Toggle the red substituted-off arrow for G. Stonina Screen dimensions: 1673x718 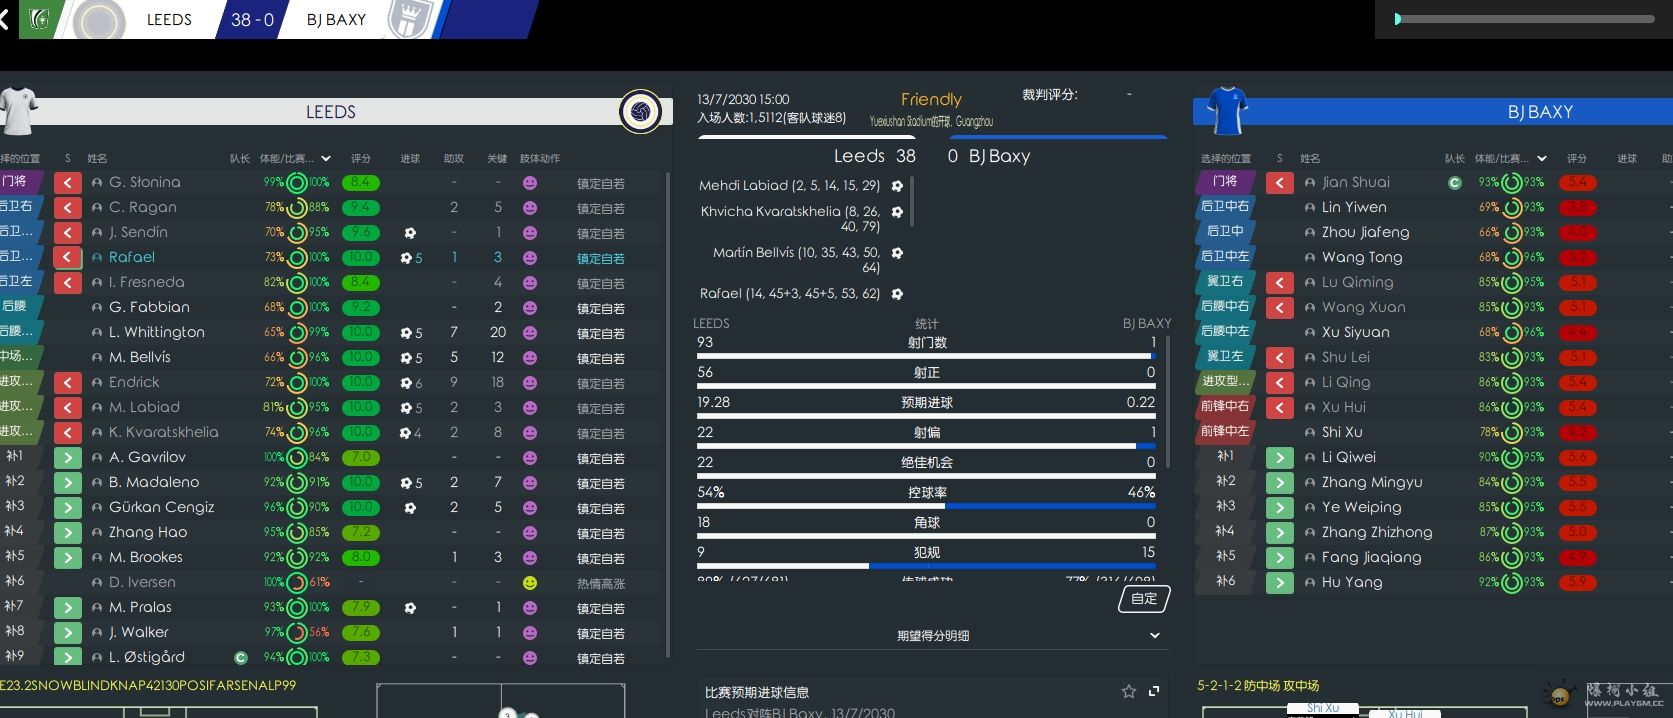click(x=67, y=183)
